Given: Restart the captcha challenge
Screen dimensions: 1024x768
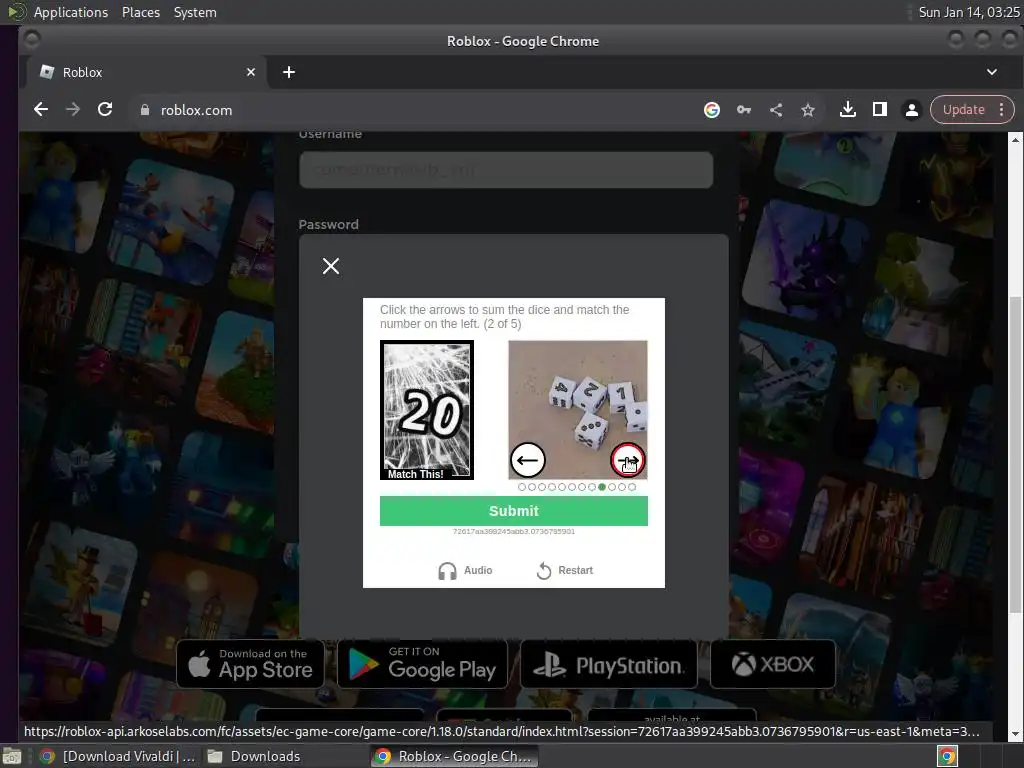Looking at the screenshot, I should 564,570.
